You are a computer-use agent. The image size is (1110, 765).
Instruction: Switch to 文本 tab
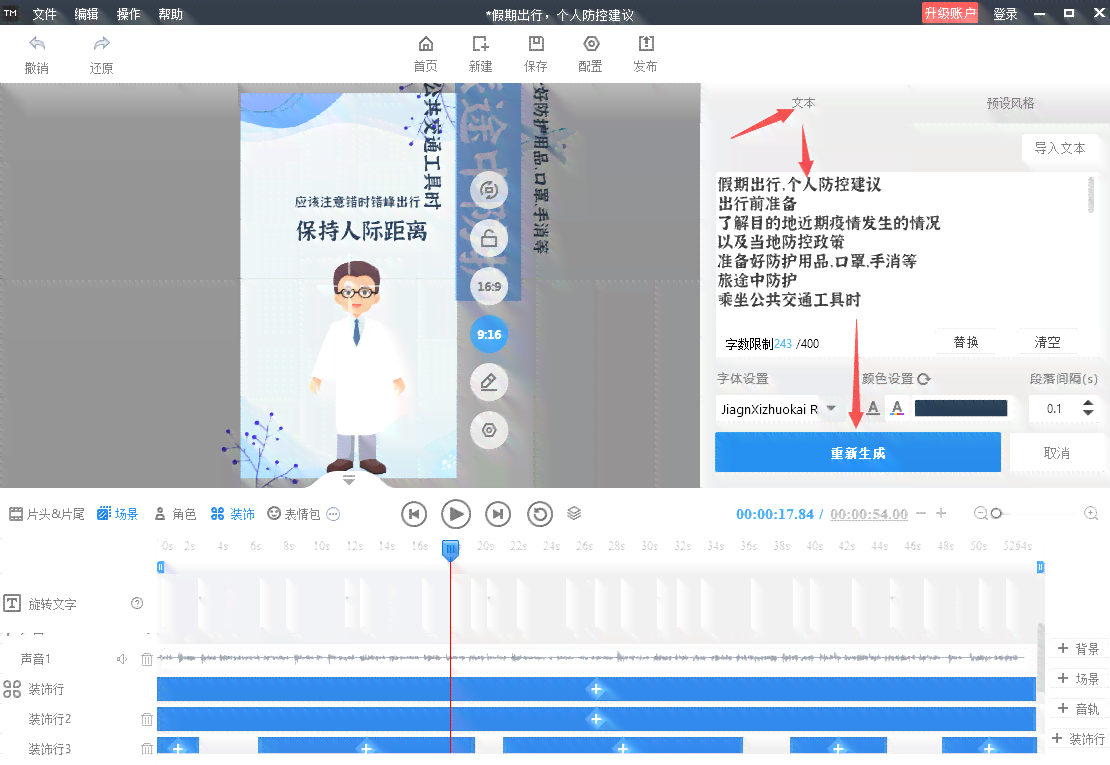(x=803, y=103)
